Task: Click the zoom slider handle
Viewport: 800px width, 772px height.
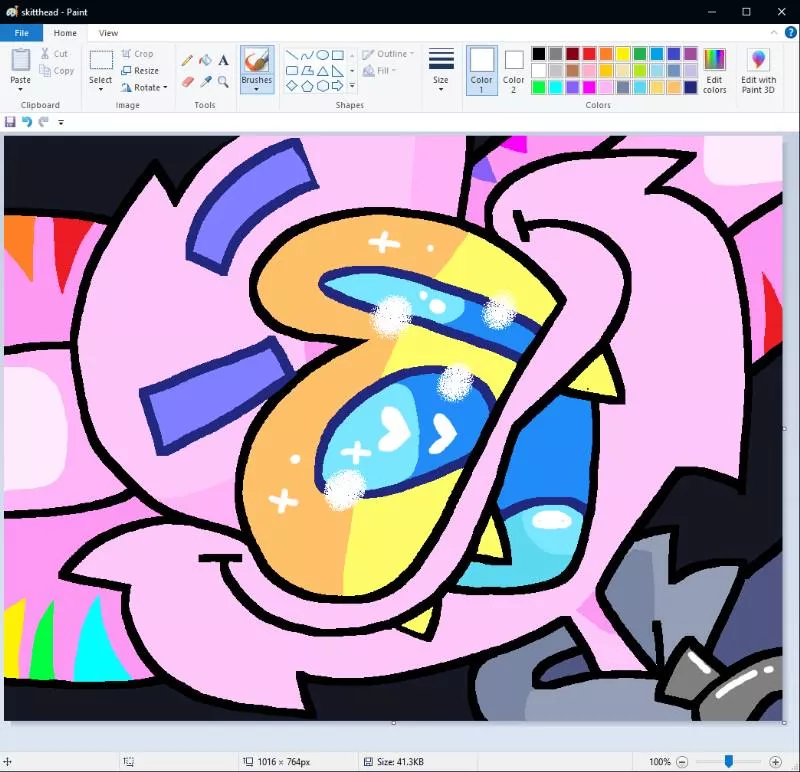Action: pyautogui.click(x=729, y=762)
